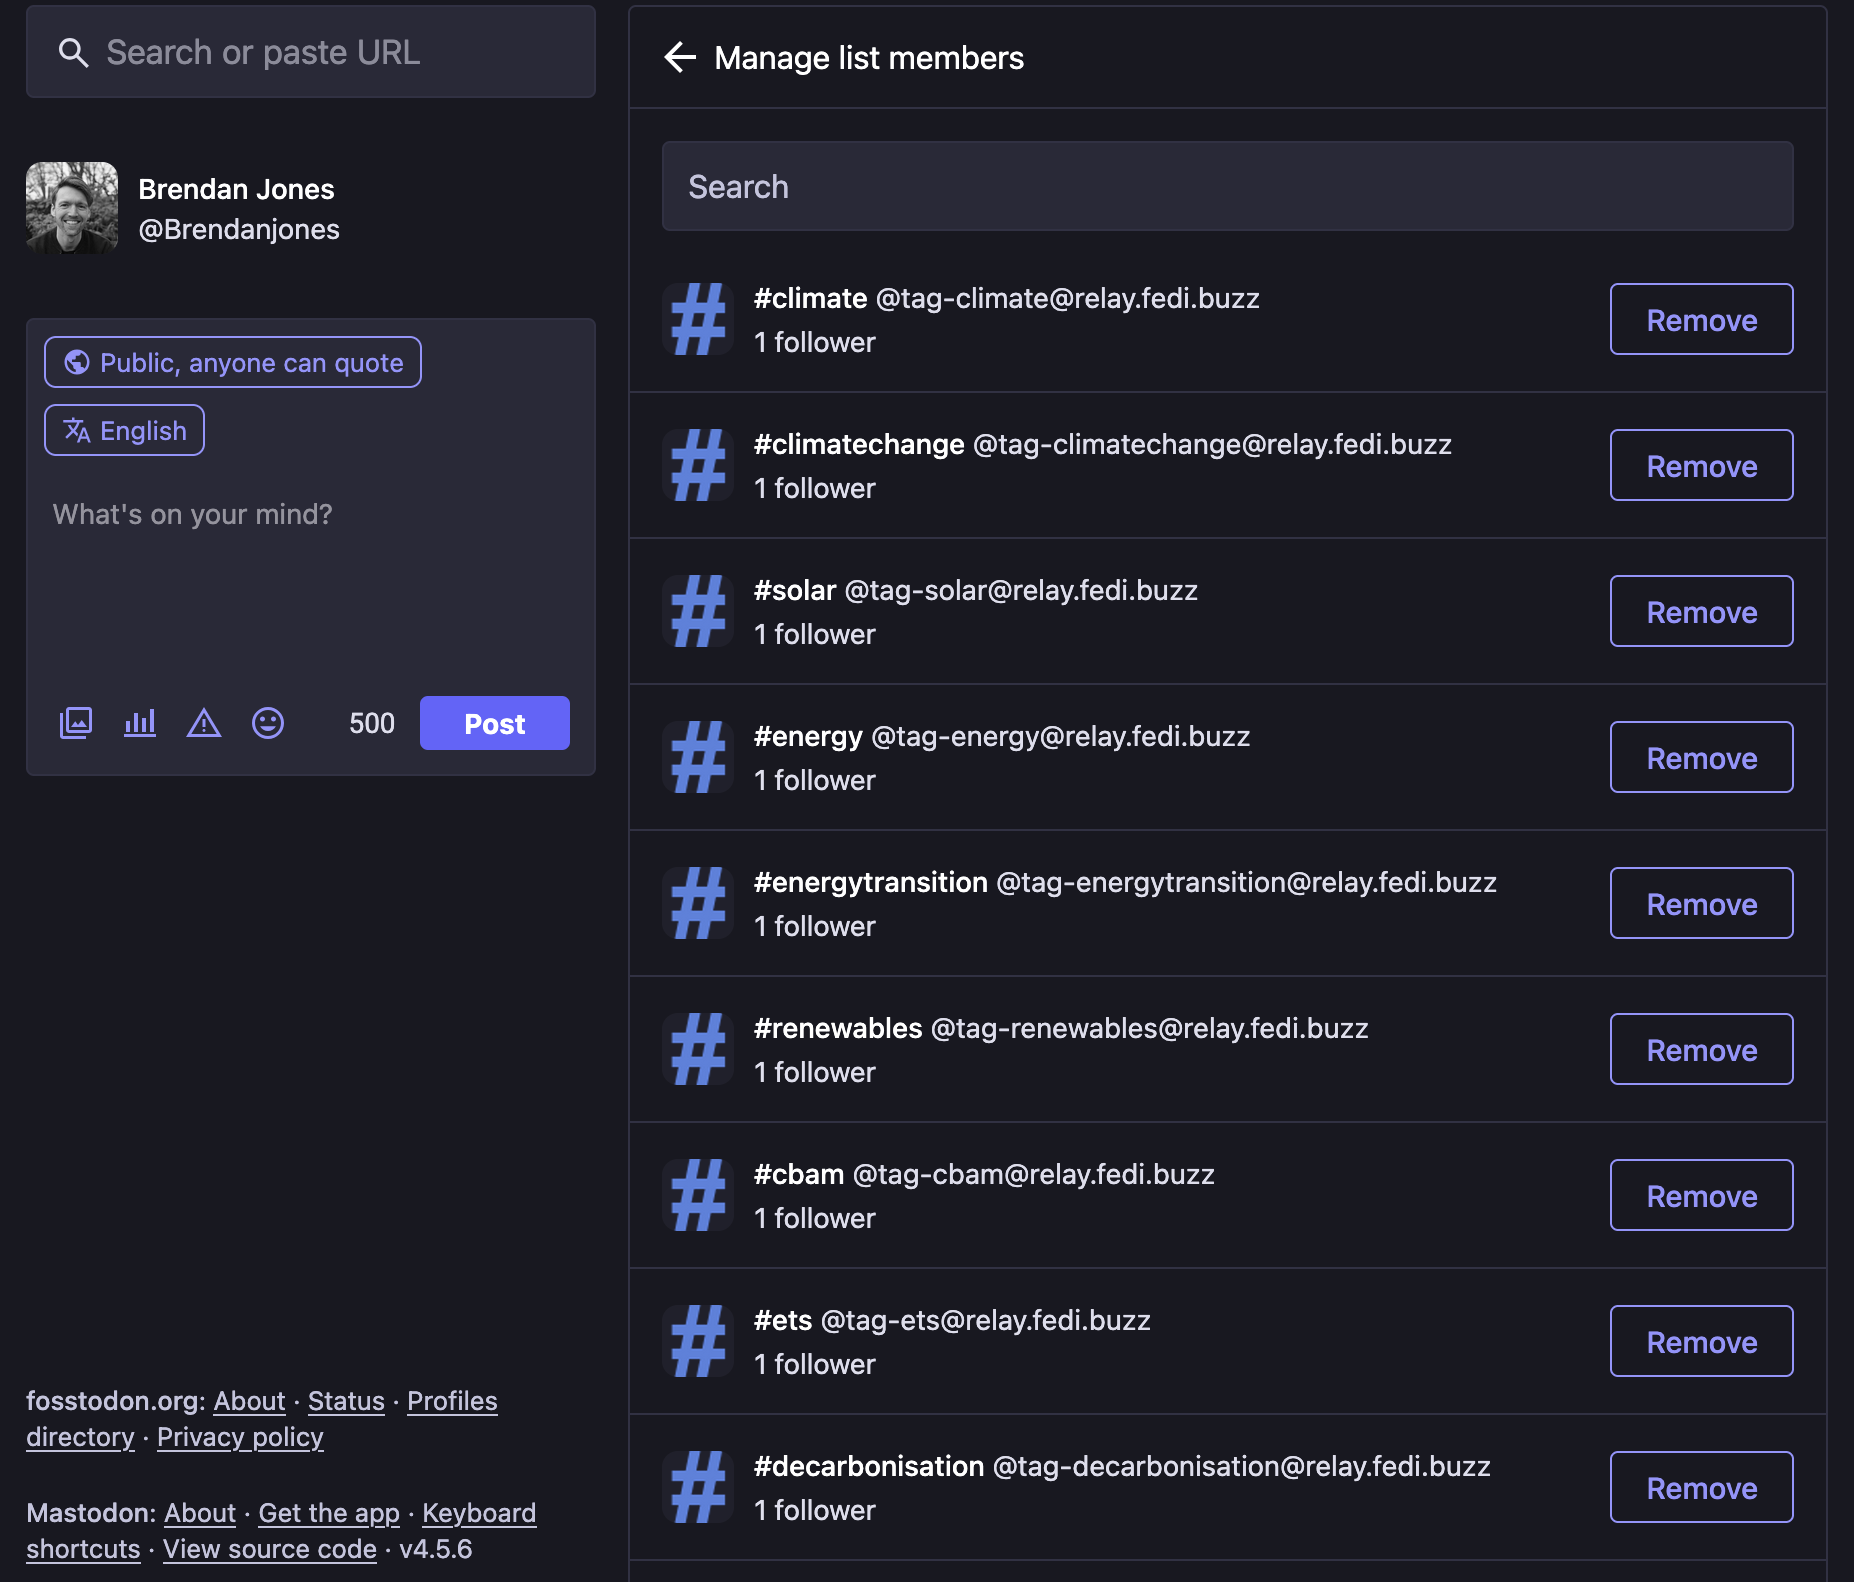Open the English language dropdown
The image size is (1854, 1582).
pos(125,430)
